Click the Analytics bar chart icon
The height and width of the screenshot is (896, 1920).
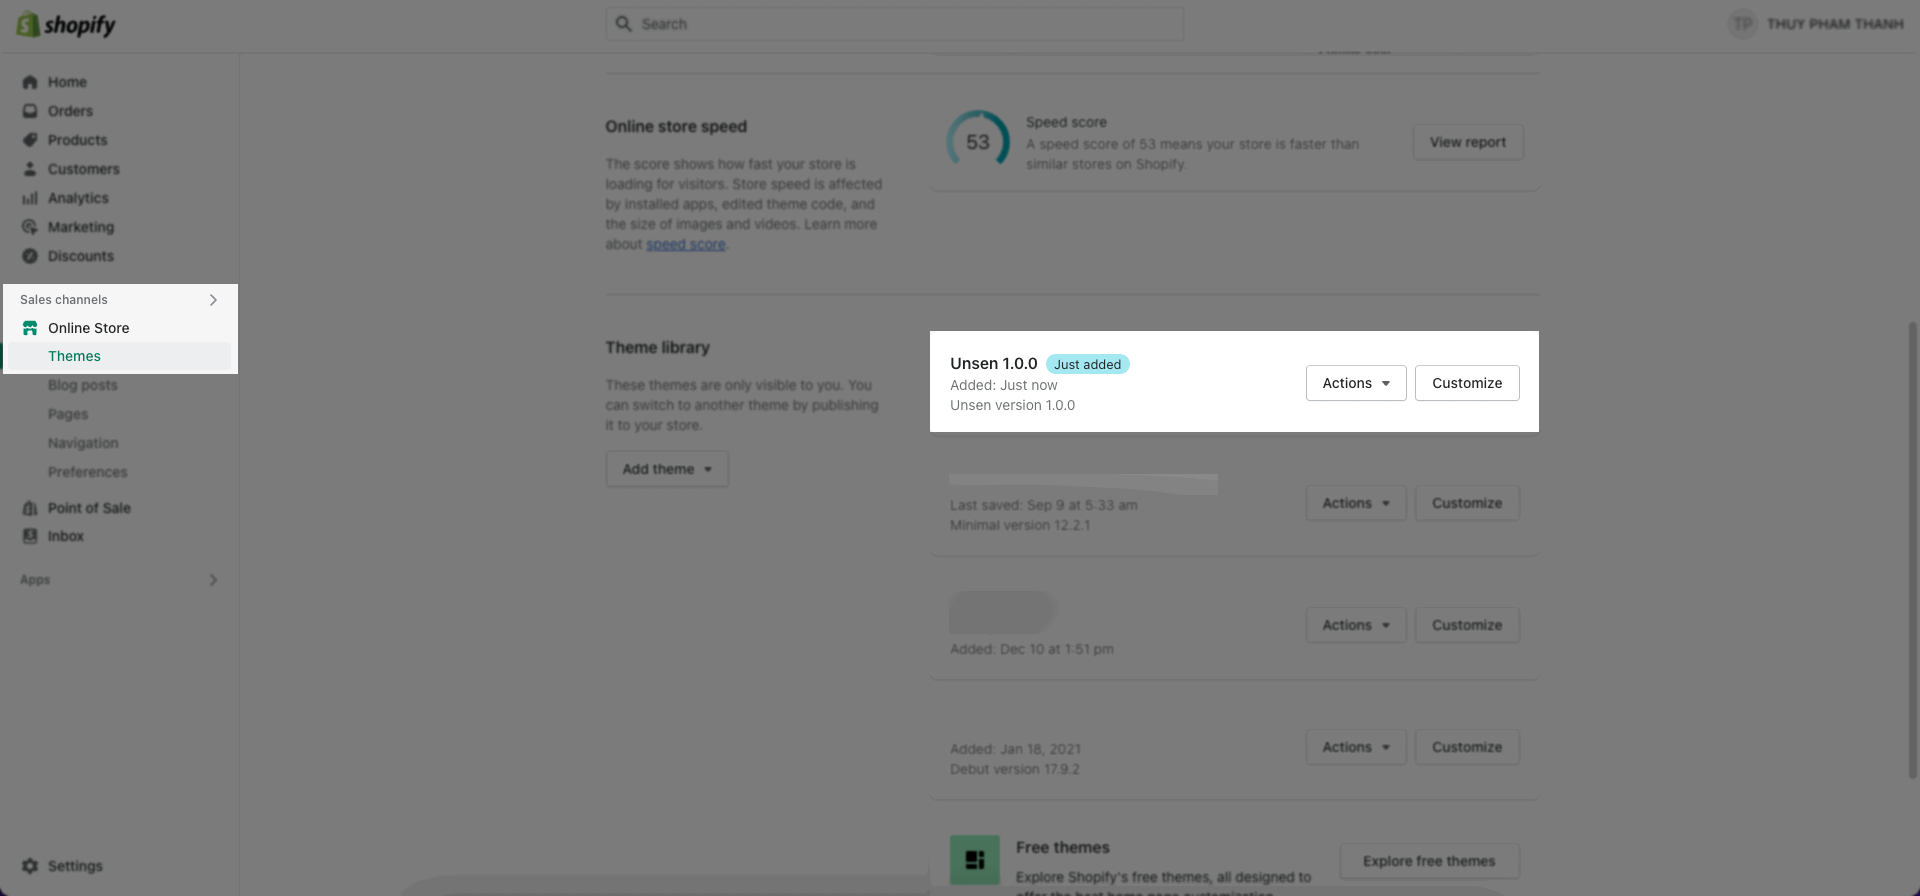pos(30,198)
